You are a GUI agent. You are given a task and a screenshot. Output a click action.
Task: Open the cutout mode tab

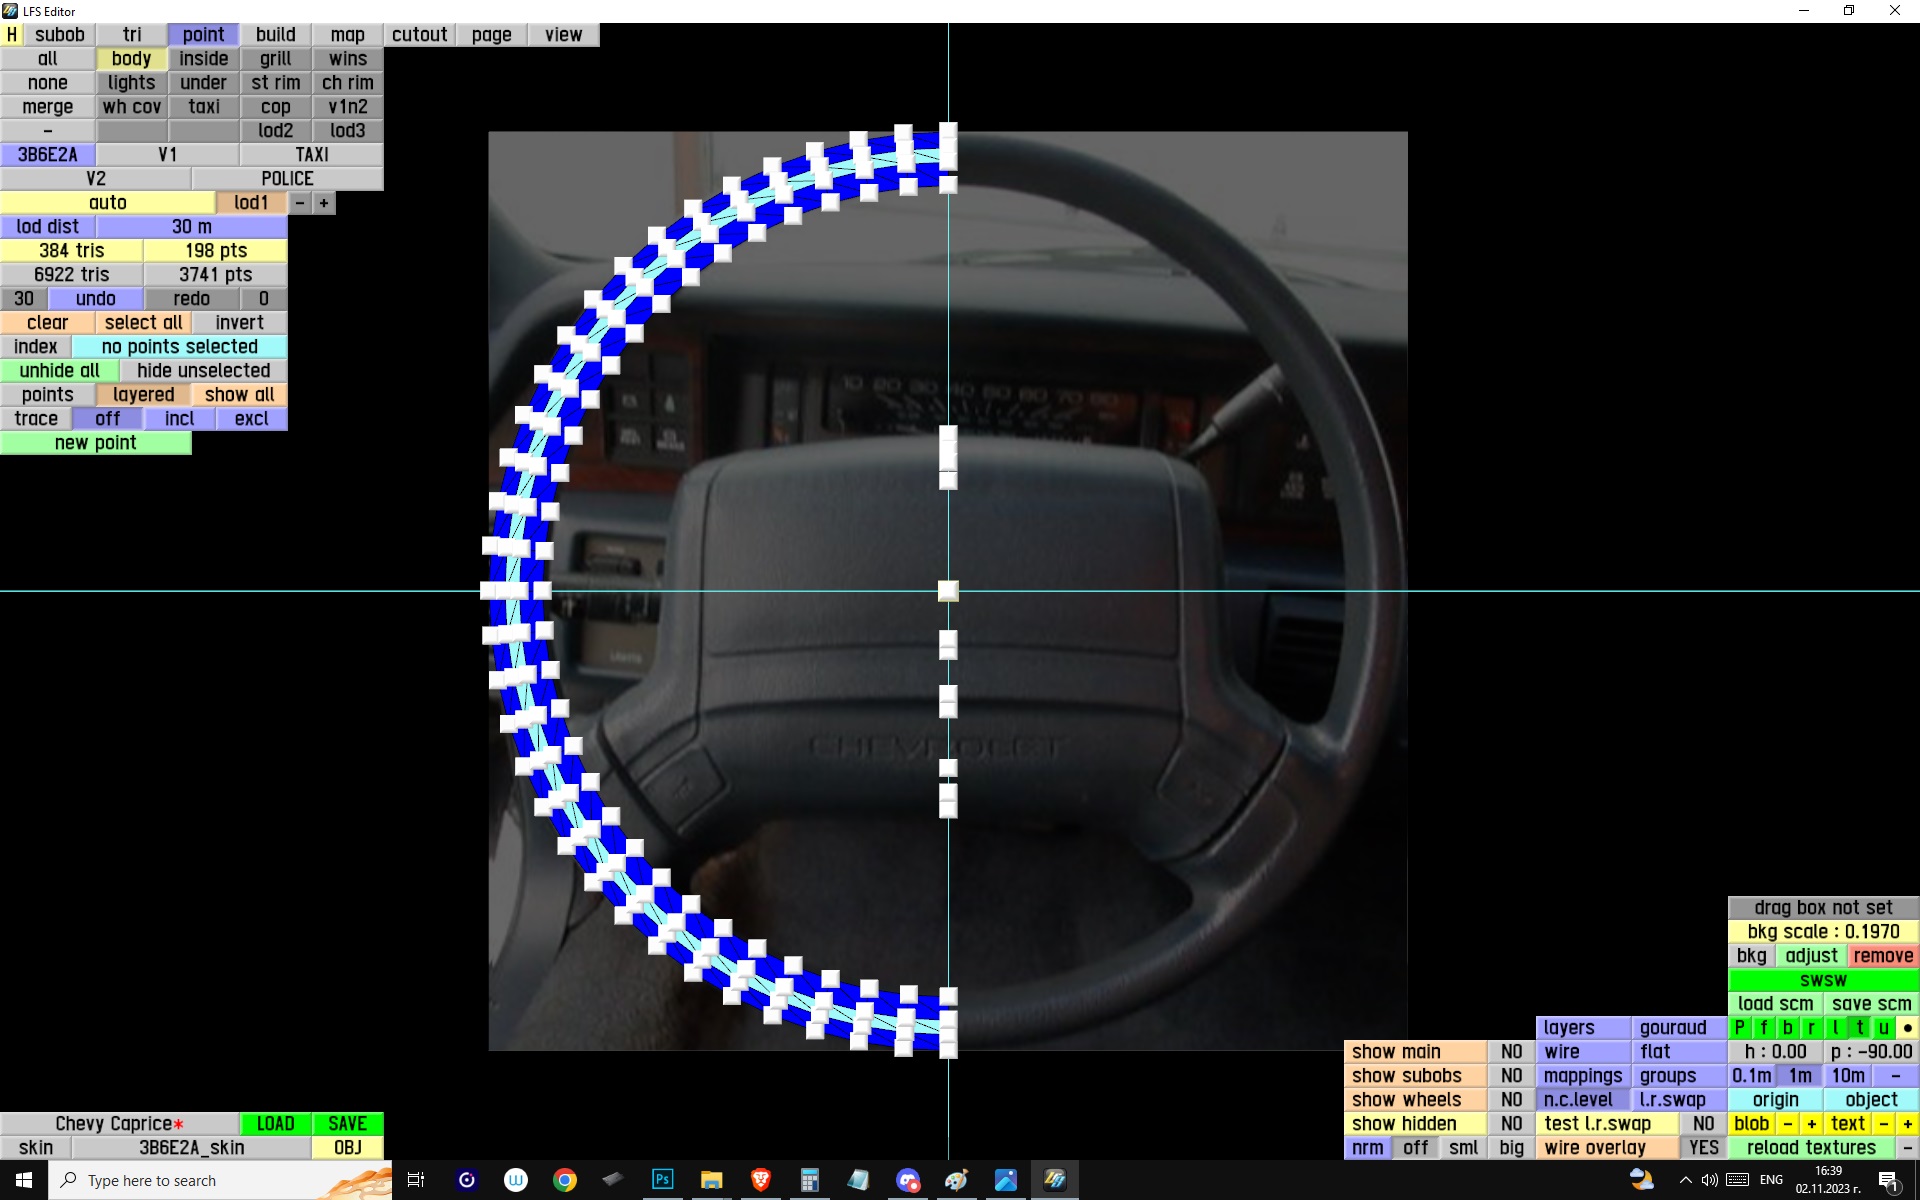click(419, 35)
